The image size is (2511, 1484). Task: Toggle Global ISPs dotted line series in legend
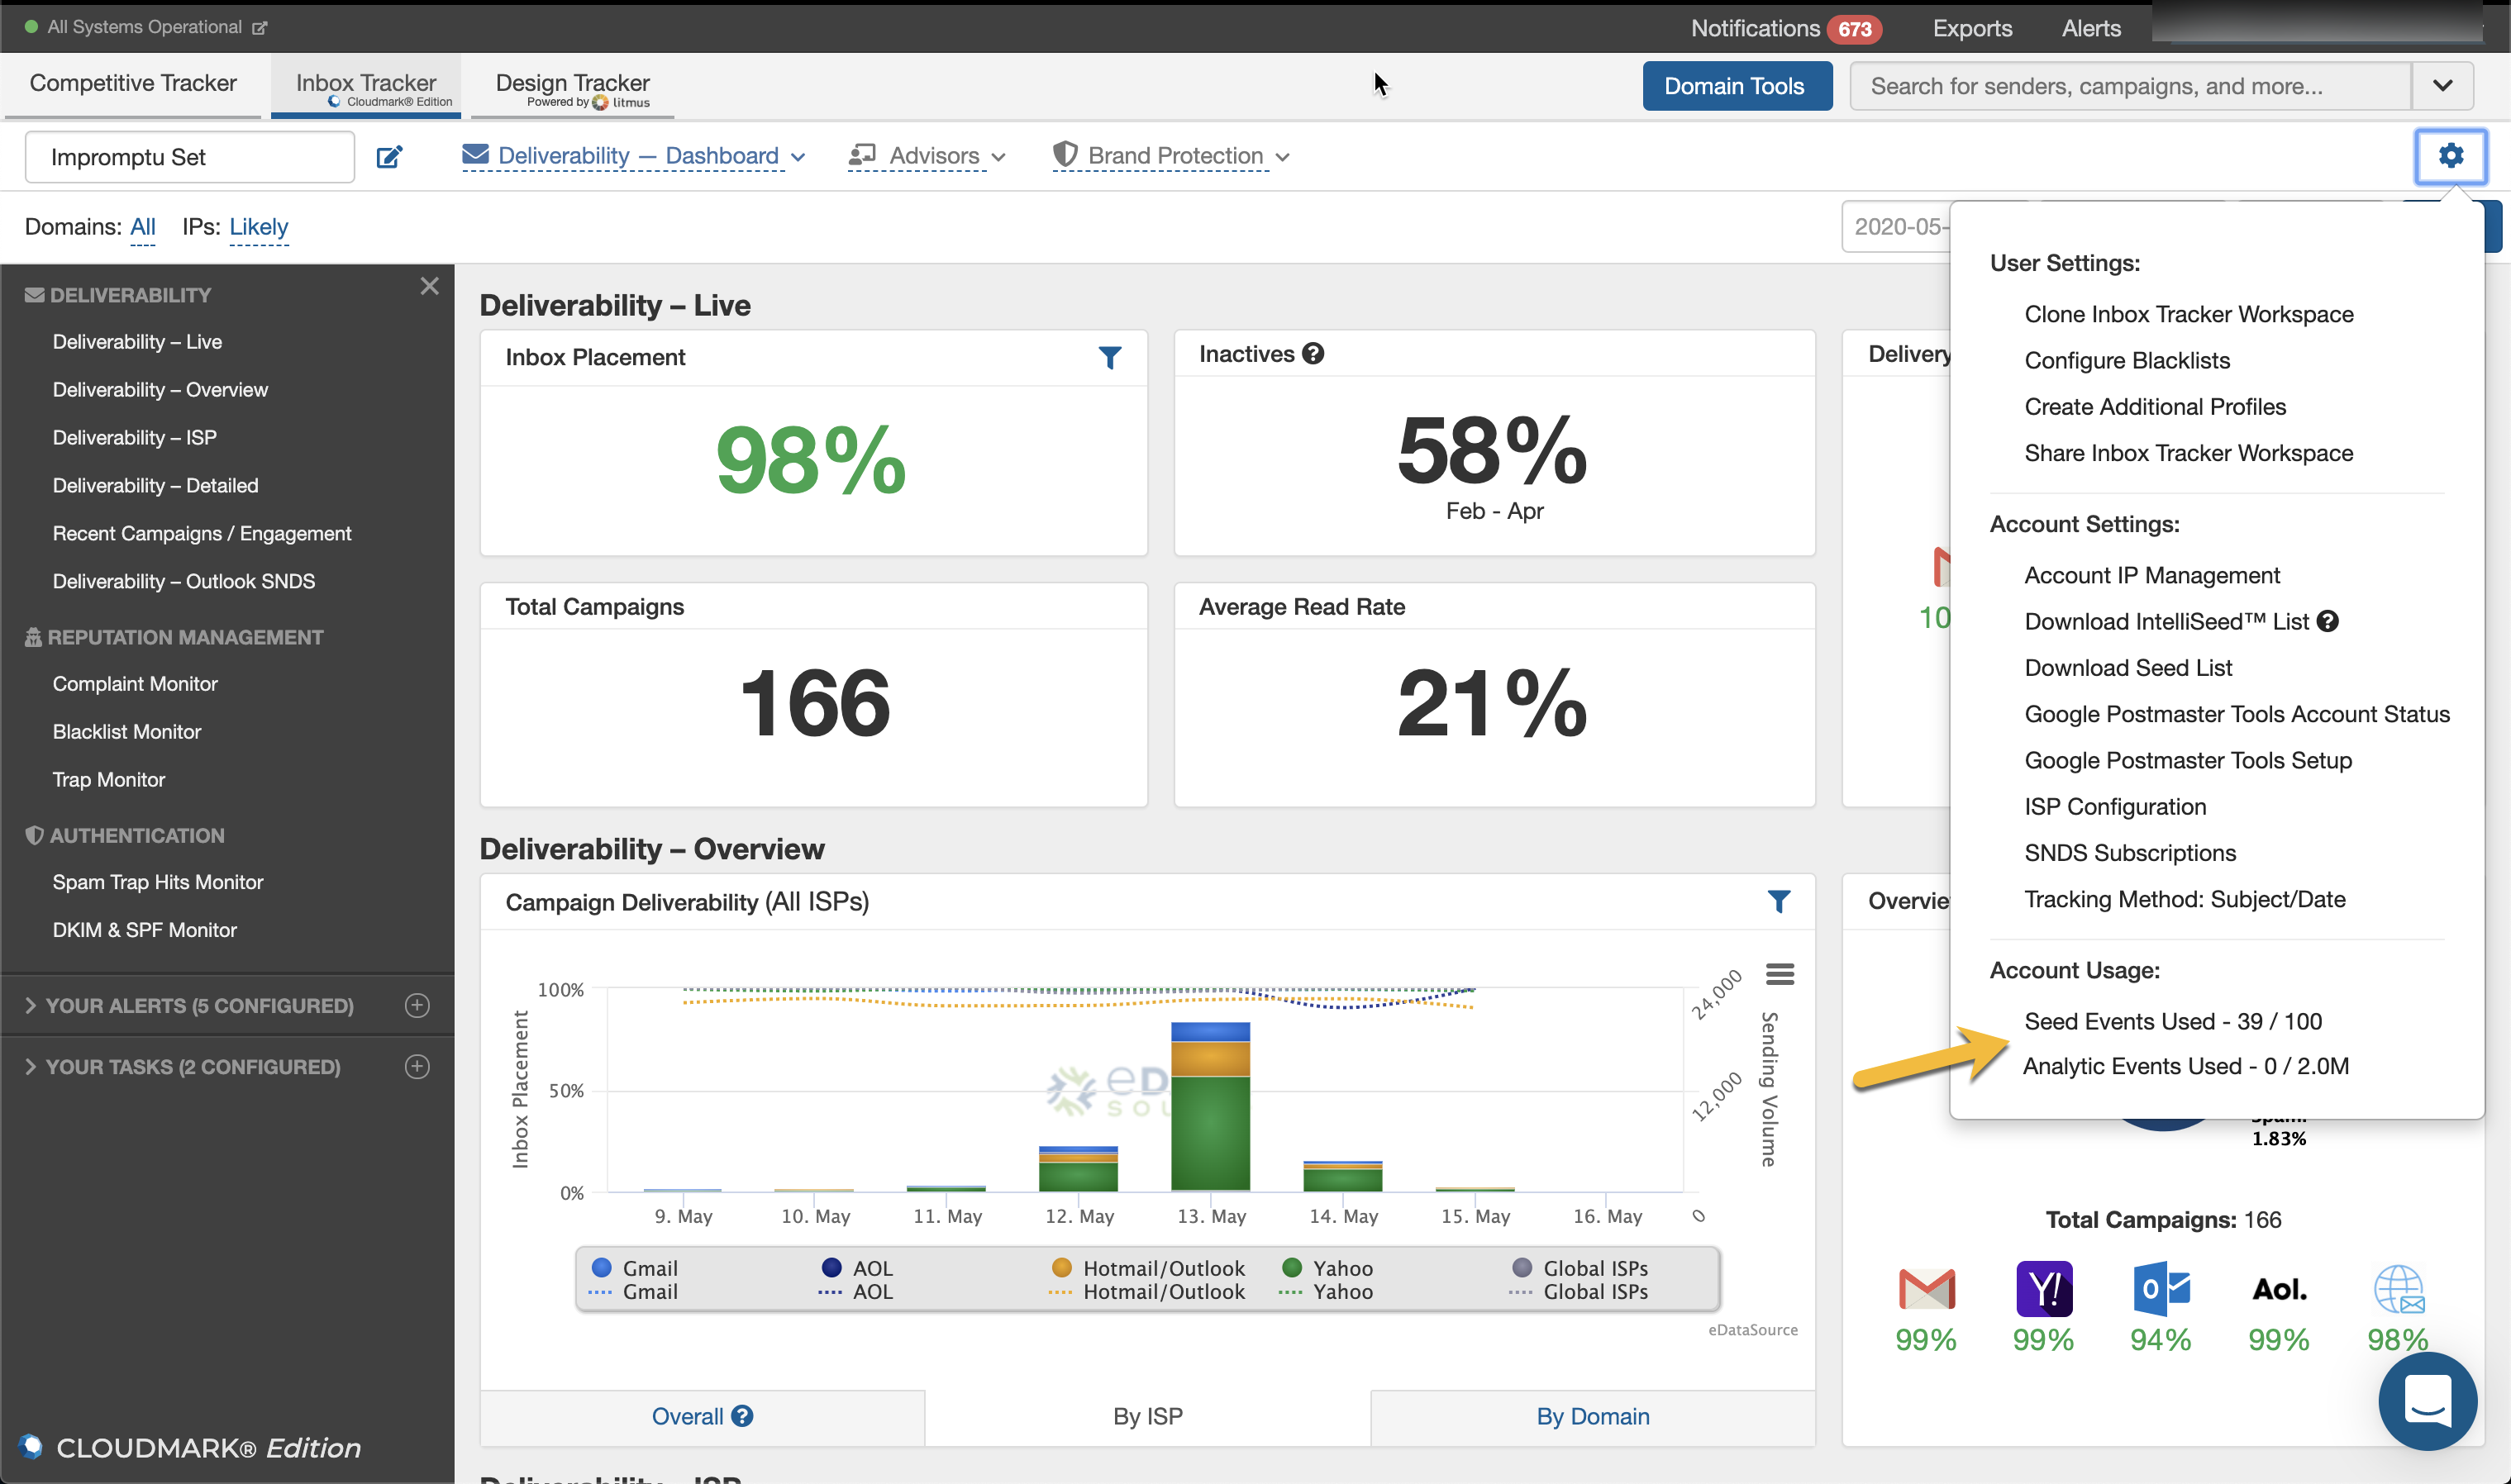pyautogui.click(x=1580, y=1291)
